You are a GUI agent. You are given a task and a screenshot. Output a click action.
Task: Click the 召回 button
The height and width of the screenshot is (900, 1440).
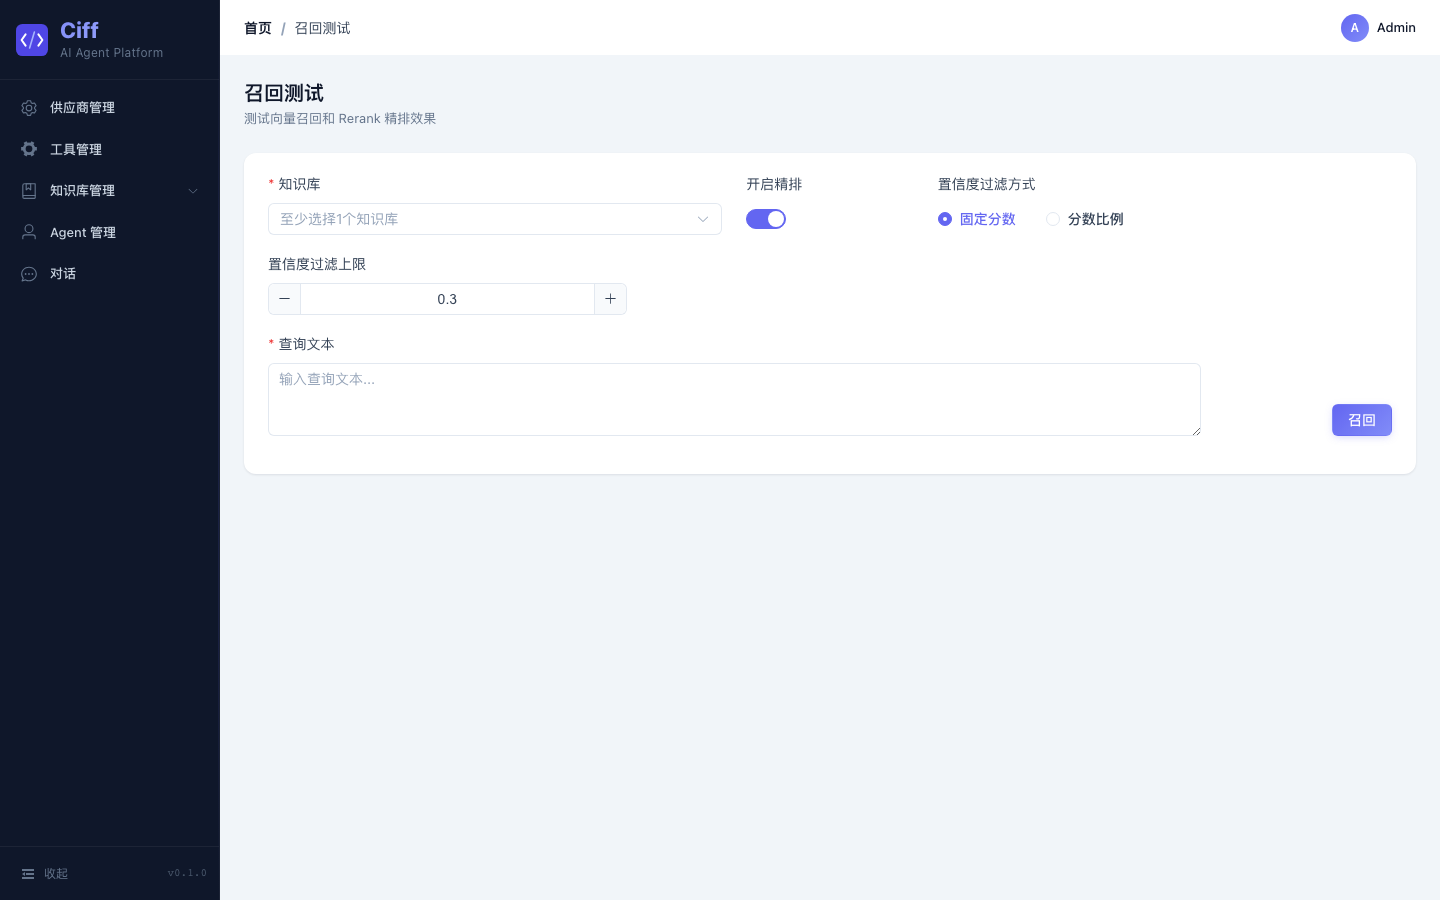click(1362, 420)
